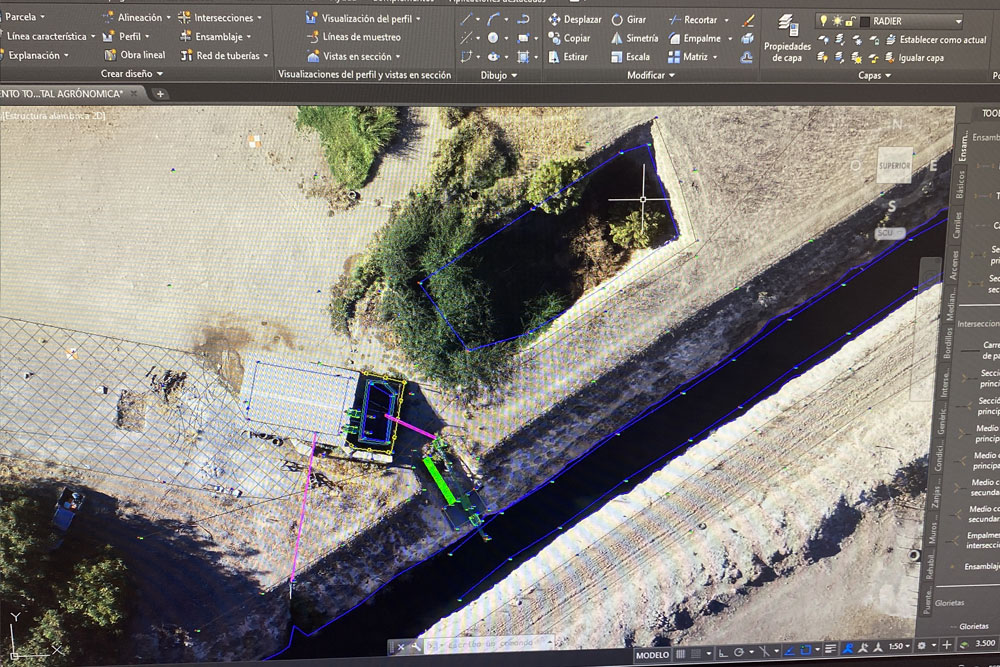The image size is (1000, 667).
Task: Click the Copiar tool icon
Action: pos(554,39)
